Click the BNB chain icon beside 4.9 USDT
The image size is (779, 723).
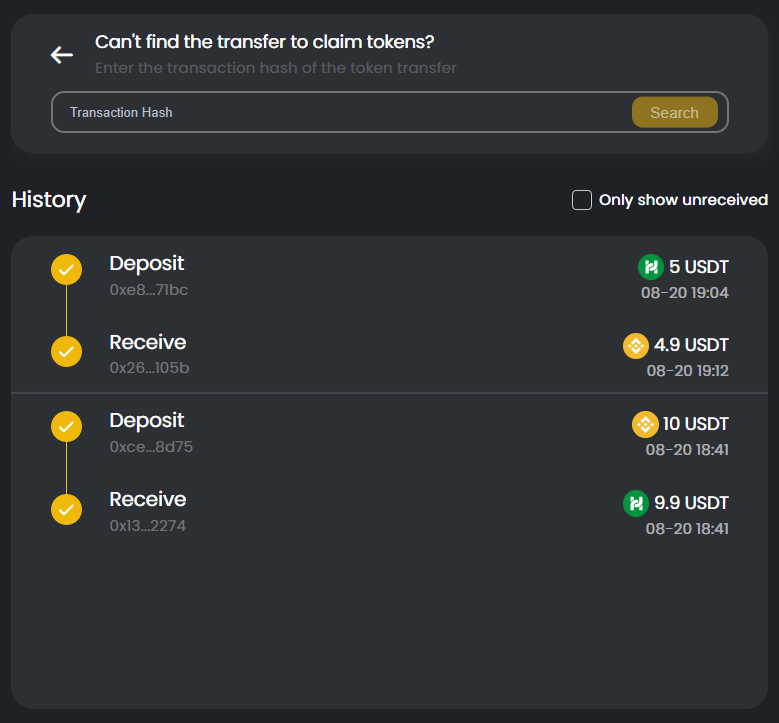point(636,345)
